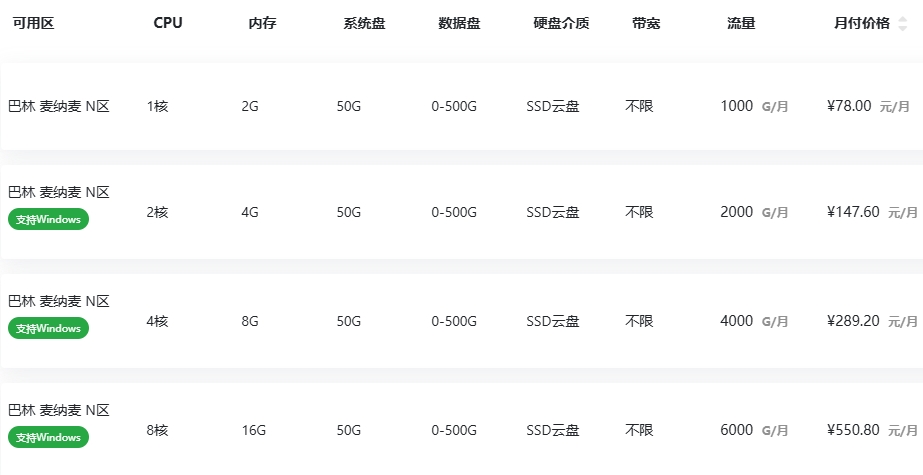Click the 6000 G/月 traffic value
This screenshot has width=923, height=475.
tap(754, 430)
